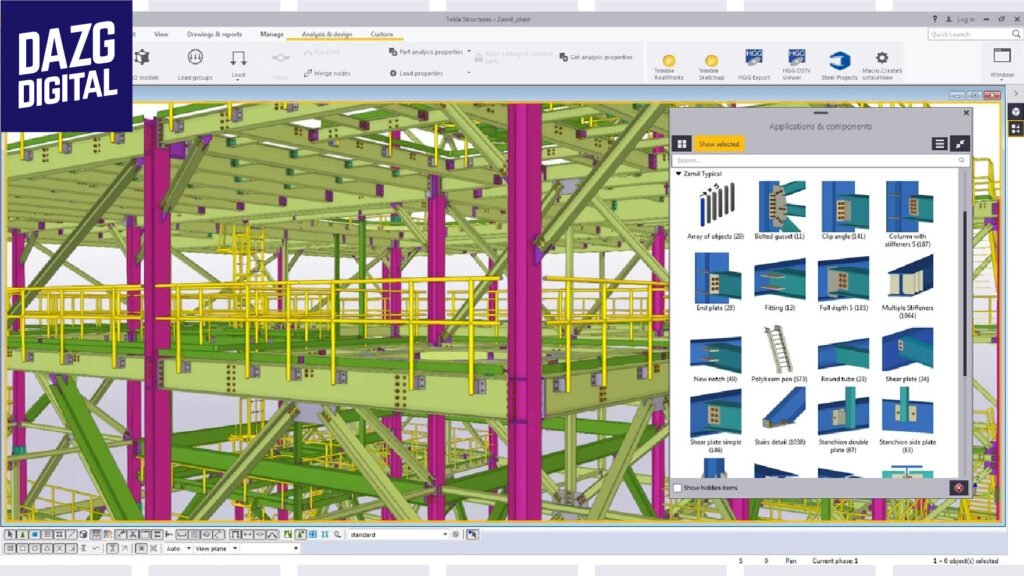Open the Load groups tool
This screenshot has width=1024, height=576.
[x=195, y=62]
